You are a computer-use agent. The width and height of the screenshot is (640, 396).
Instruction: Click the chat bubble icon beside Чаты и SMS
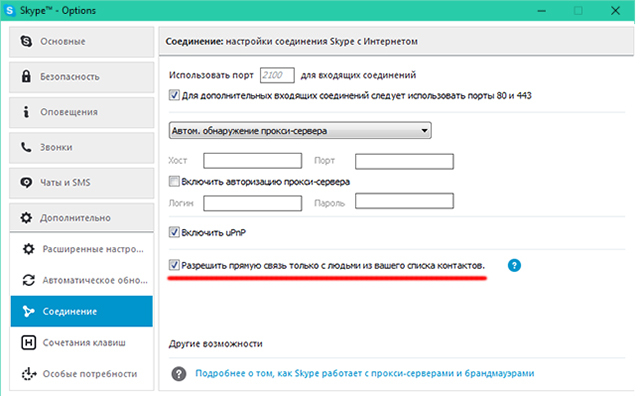pos(26,182)
